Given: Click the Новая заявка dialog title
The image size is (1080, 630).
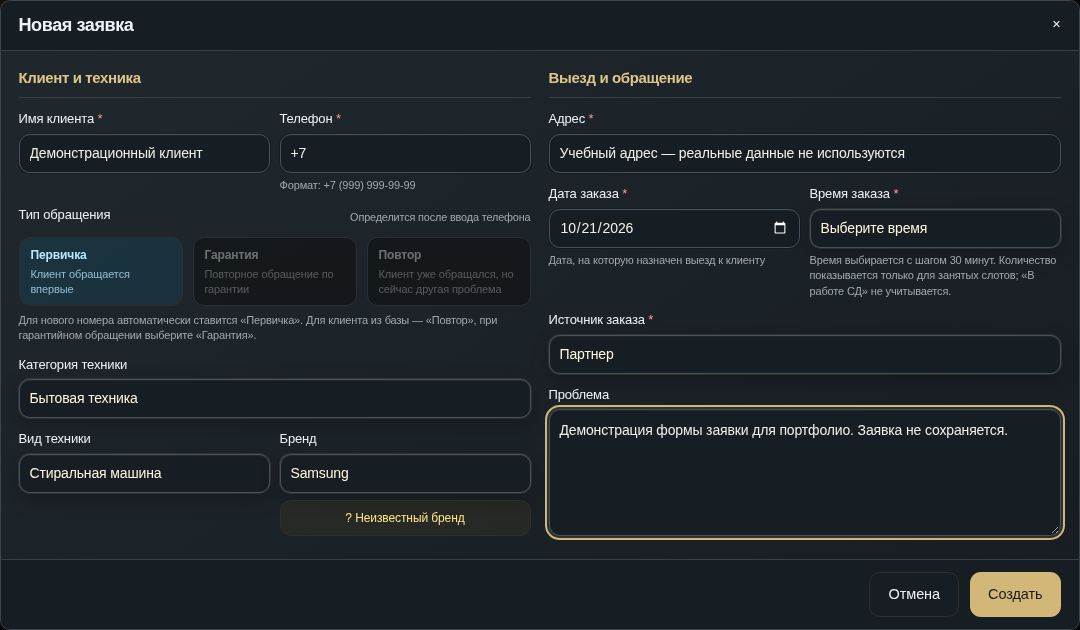Looking at the screenshot, I should [x=76, y=25].
